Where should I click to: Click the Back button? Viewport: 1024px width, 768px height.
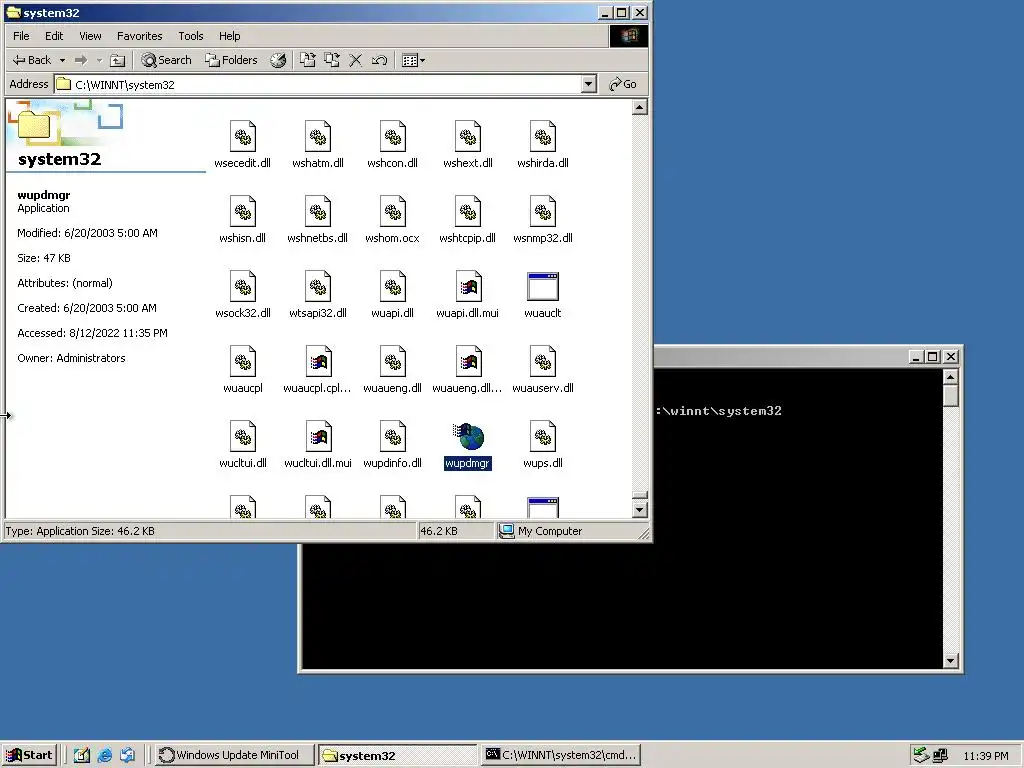point(32,60)
